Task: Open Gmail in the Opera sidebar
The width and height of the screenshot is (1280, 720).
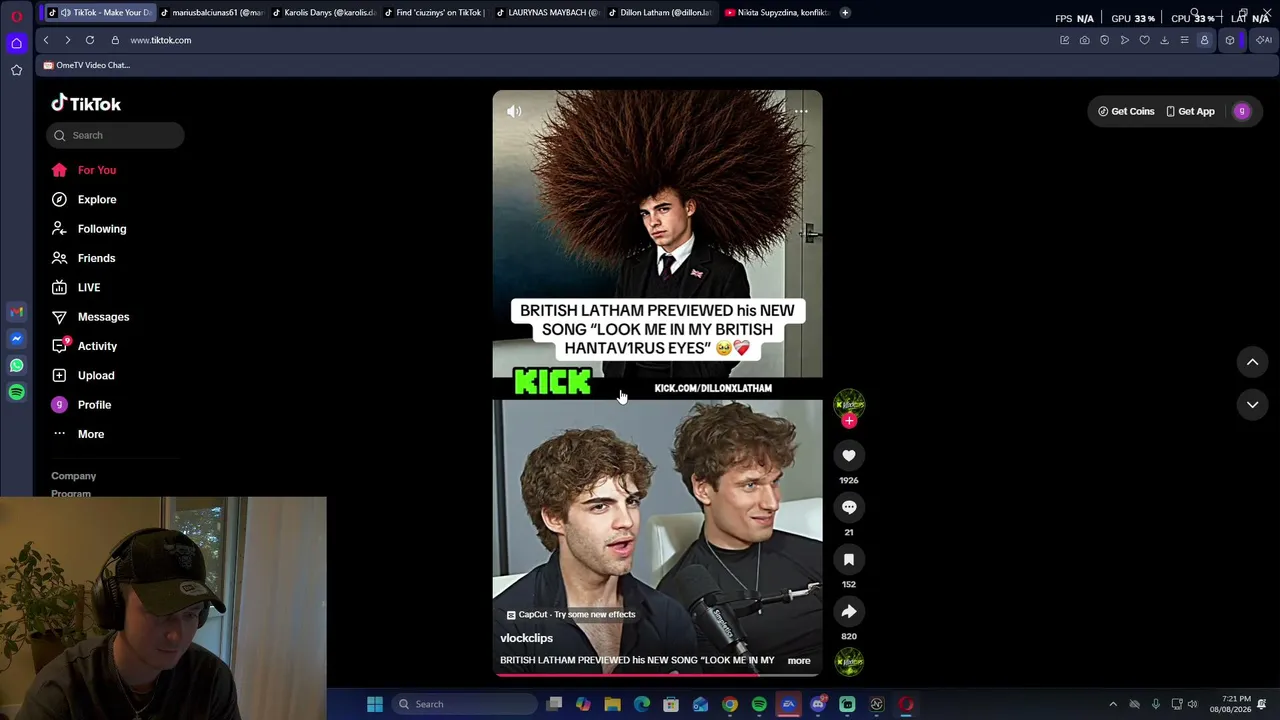Action: tap(16, 312)
